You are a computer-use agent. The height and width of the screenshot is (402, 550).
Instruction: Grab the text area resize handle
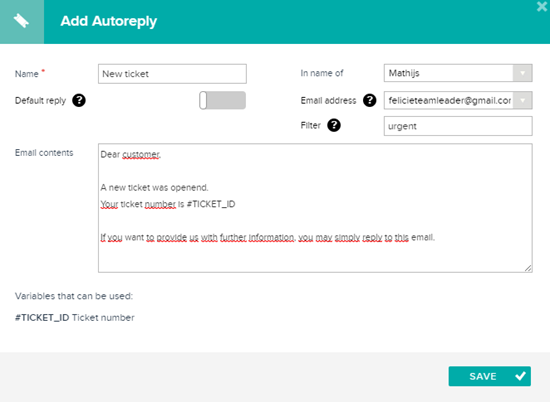click(x=528, y=268)
